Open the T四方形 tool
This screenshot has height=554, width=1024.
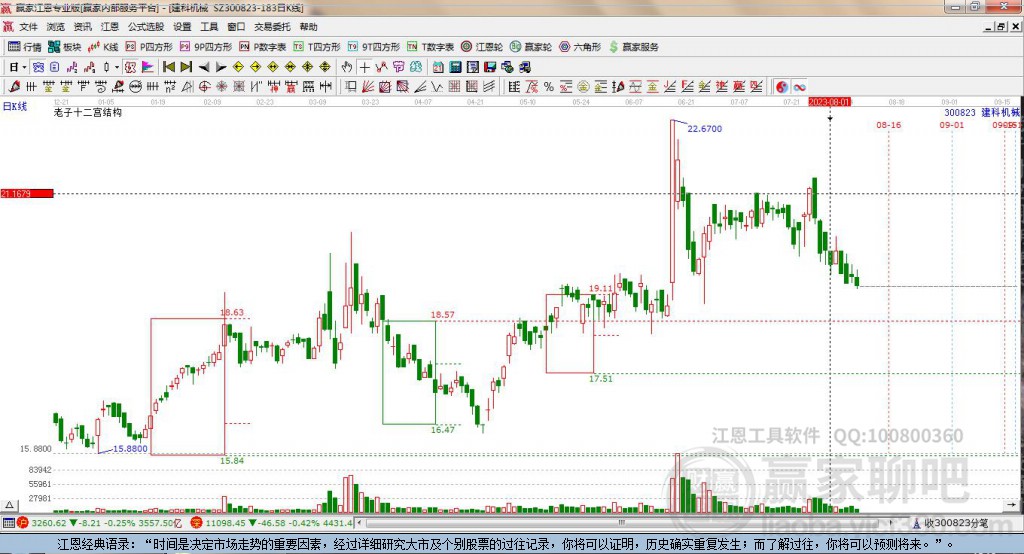point(317,47)
